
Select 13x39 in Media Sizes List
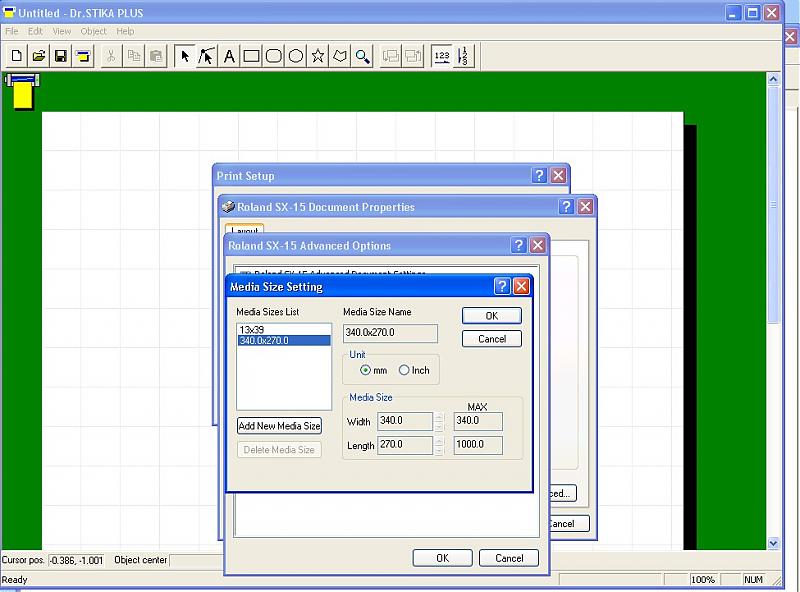pos(284,330)
